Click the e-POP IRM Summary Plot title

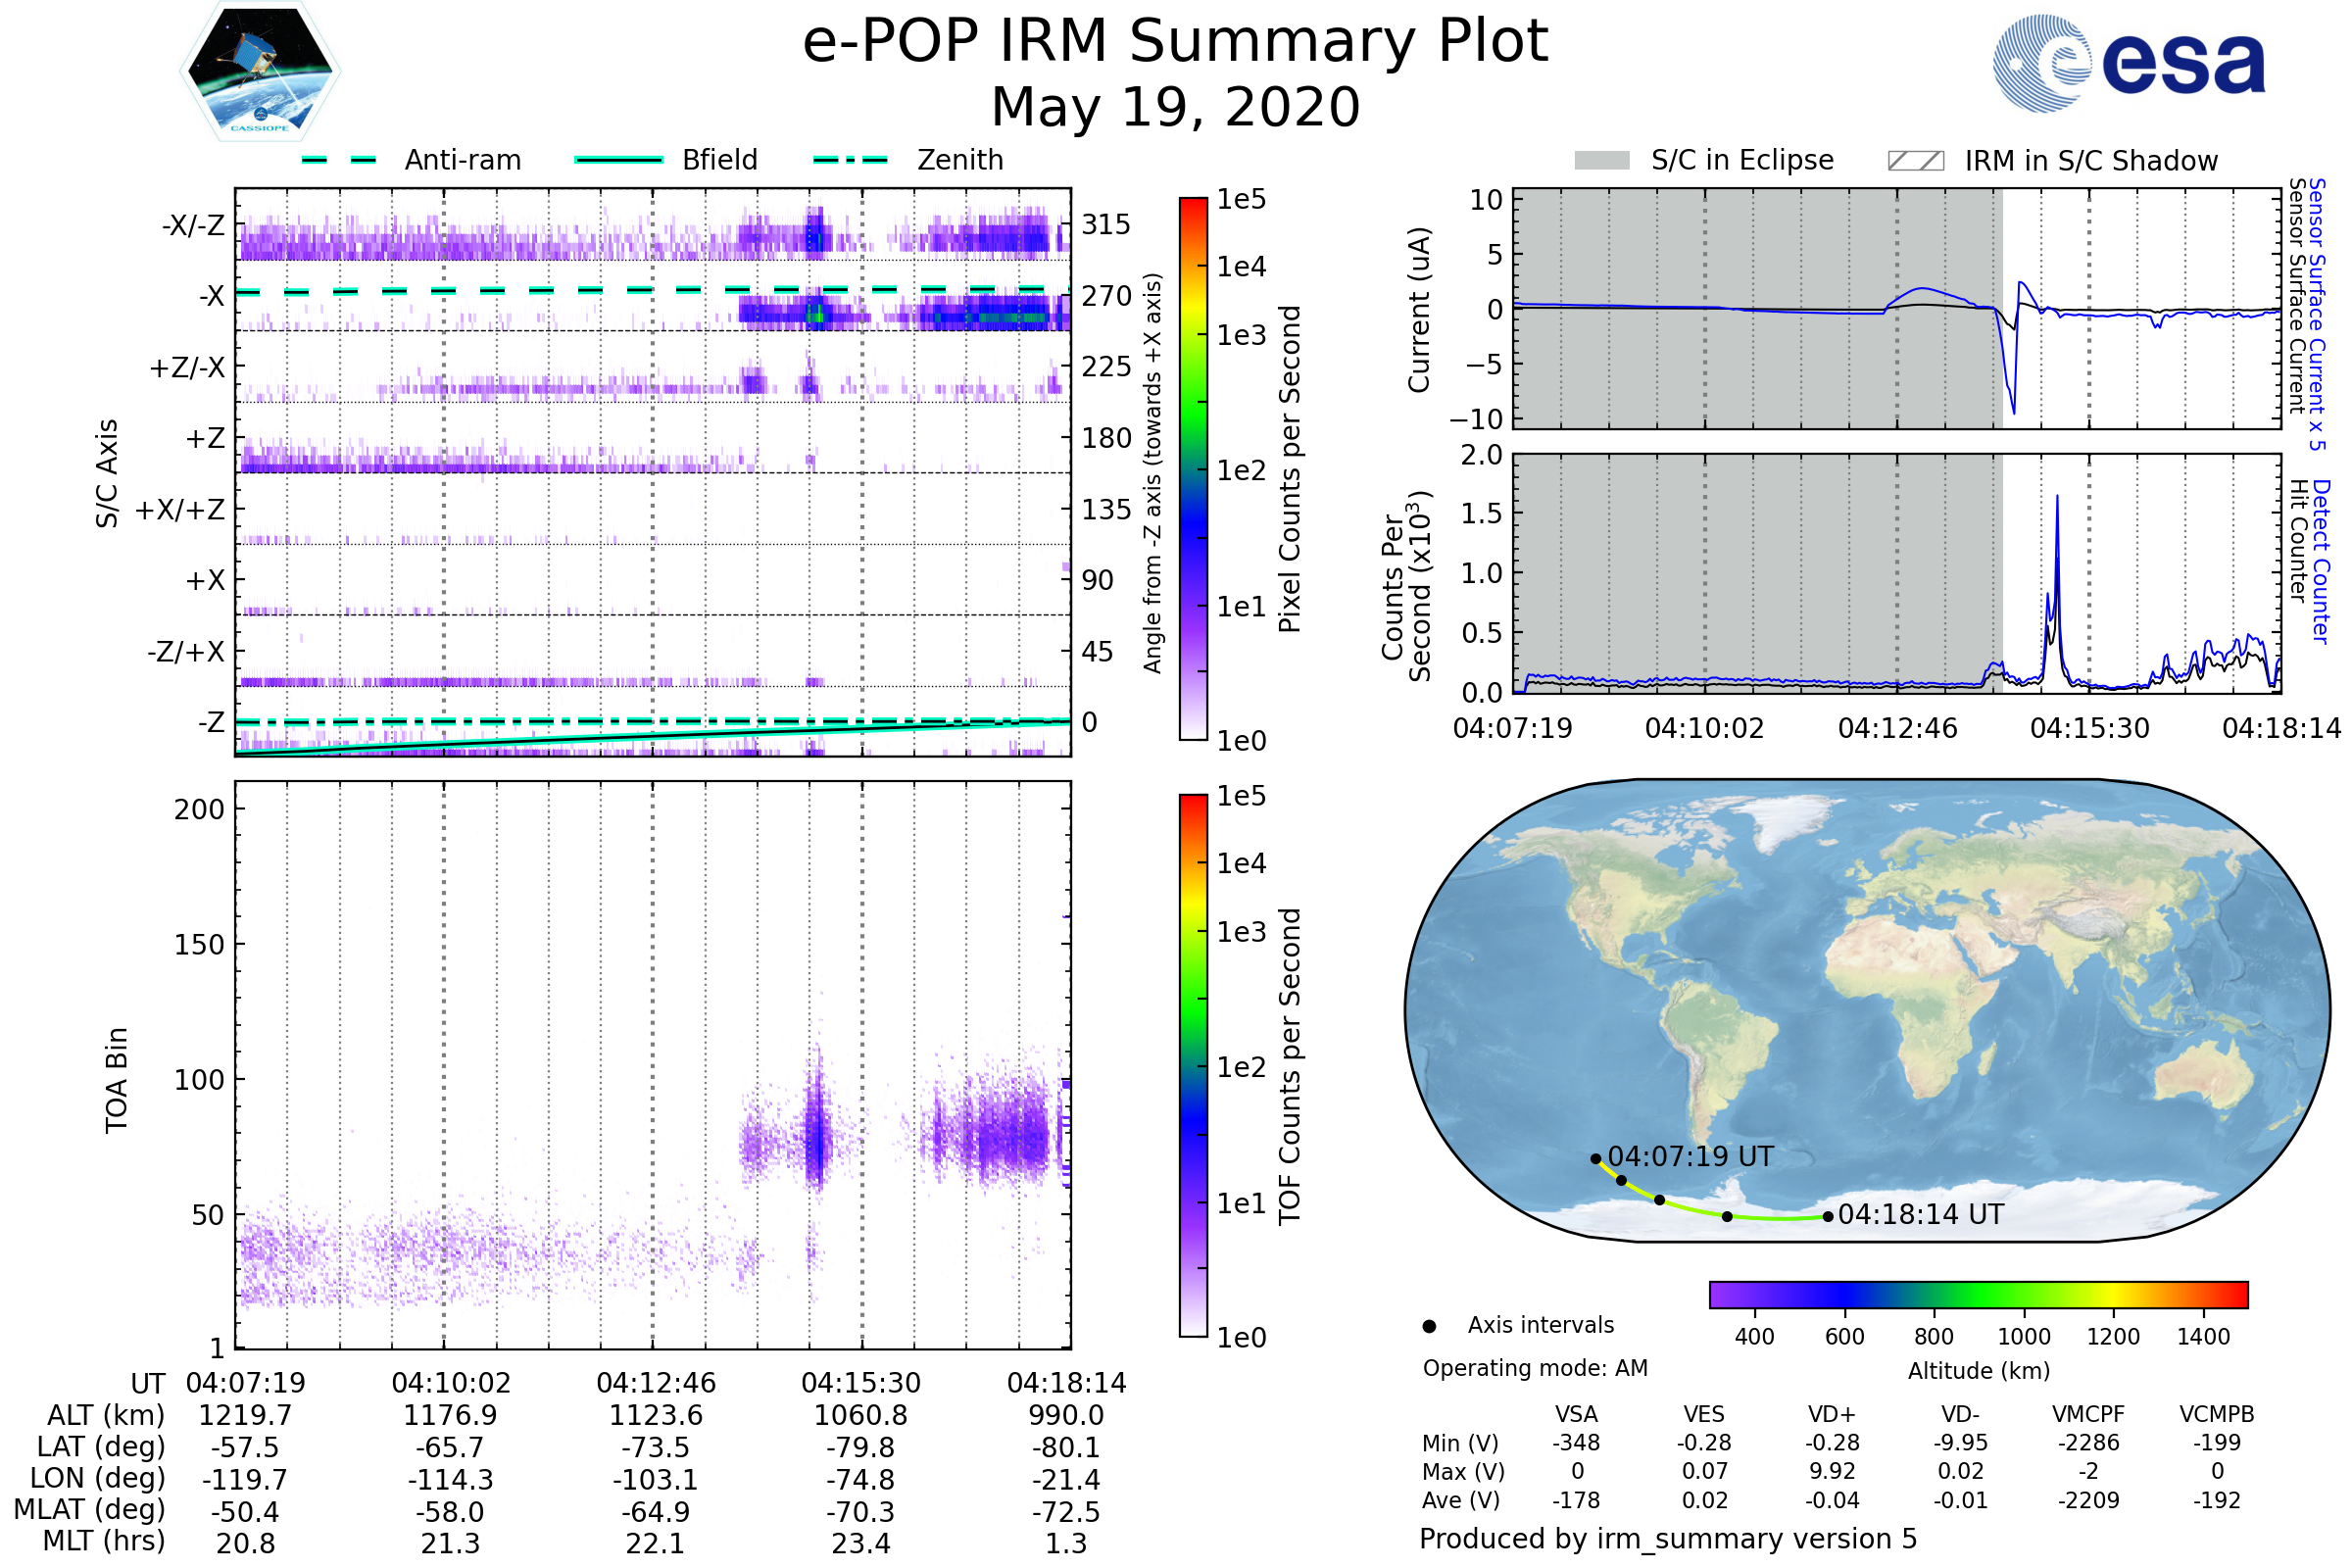pos(1175,42)
